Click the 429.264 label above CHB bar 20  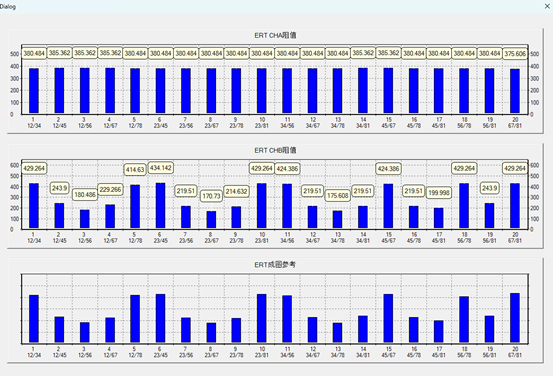point(515,168)
